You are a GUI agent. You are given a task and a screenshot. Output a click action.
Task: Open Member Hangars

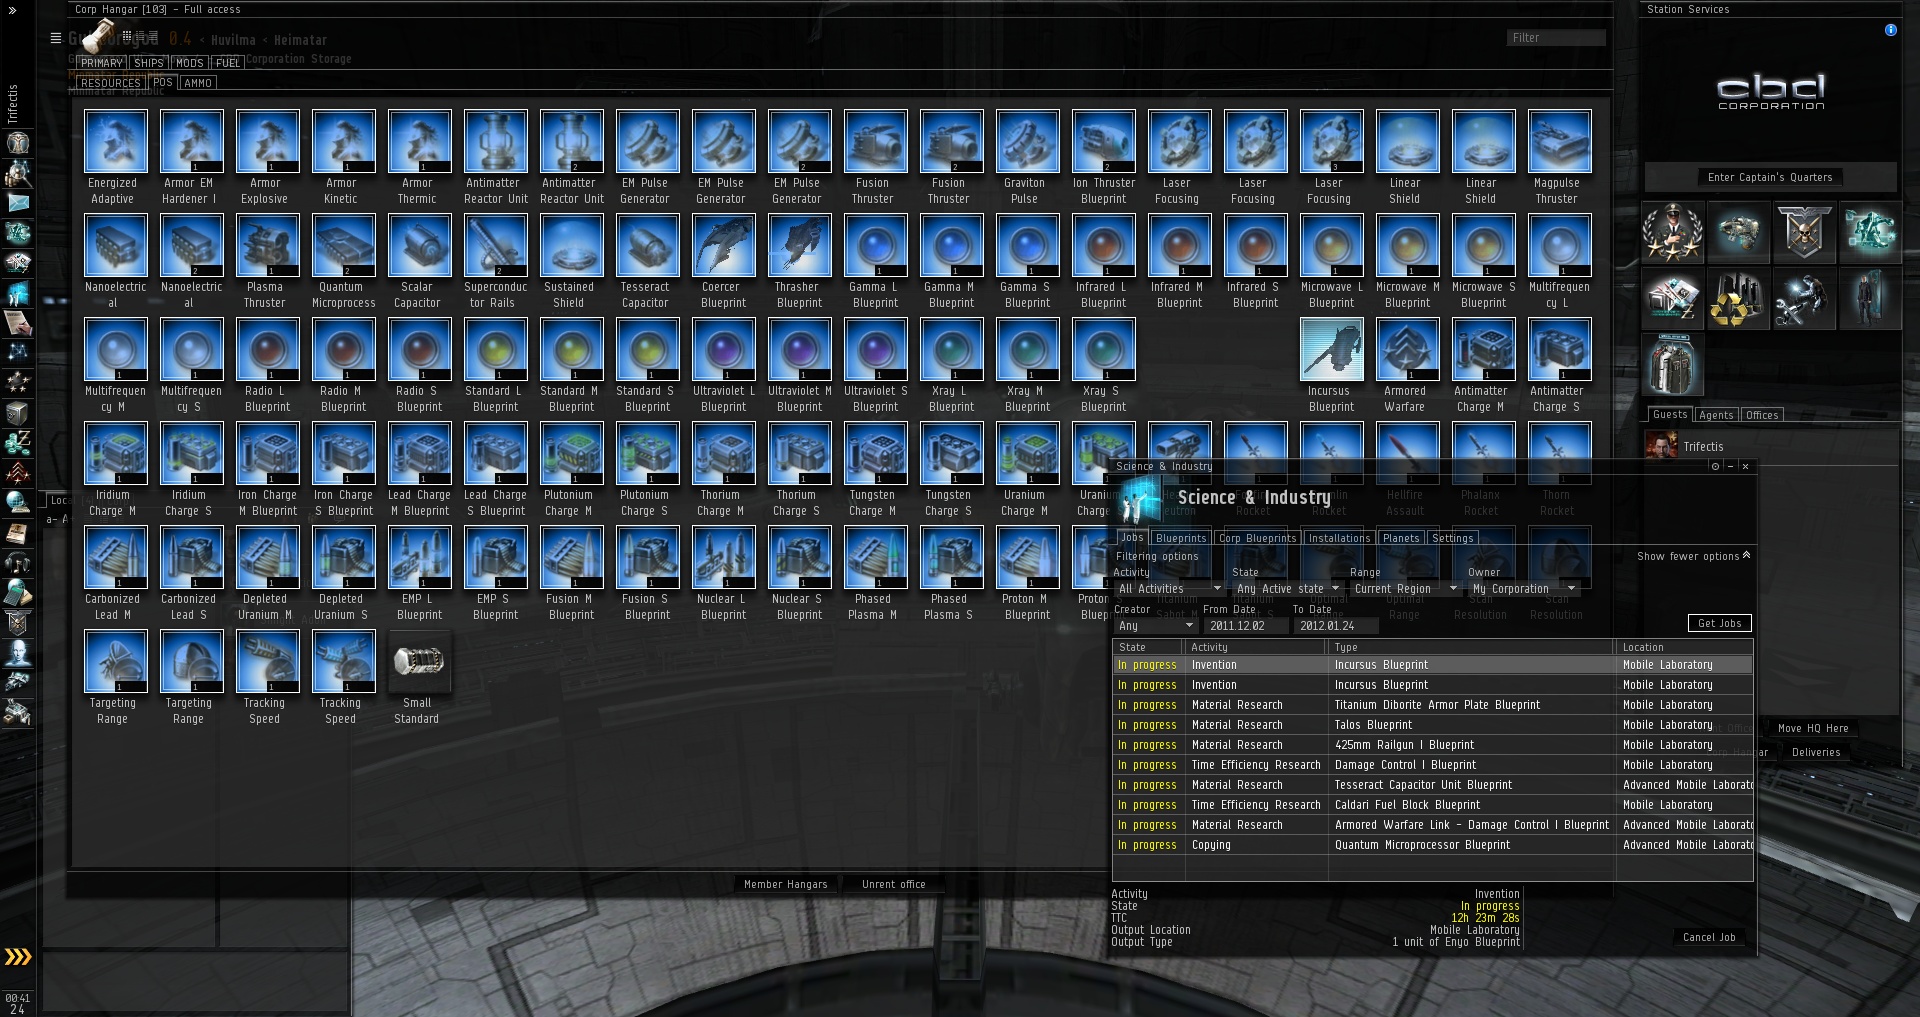(786, 884)
